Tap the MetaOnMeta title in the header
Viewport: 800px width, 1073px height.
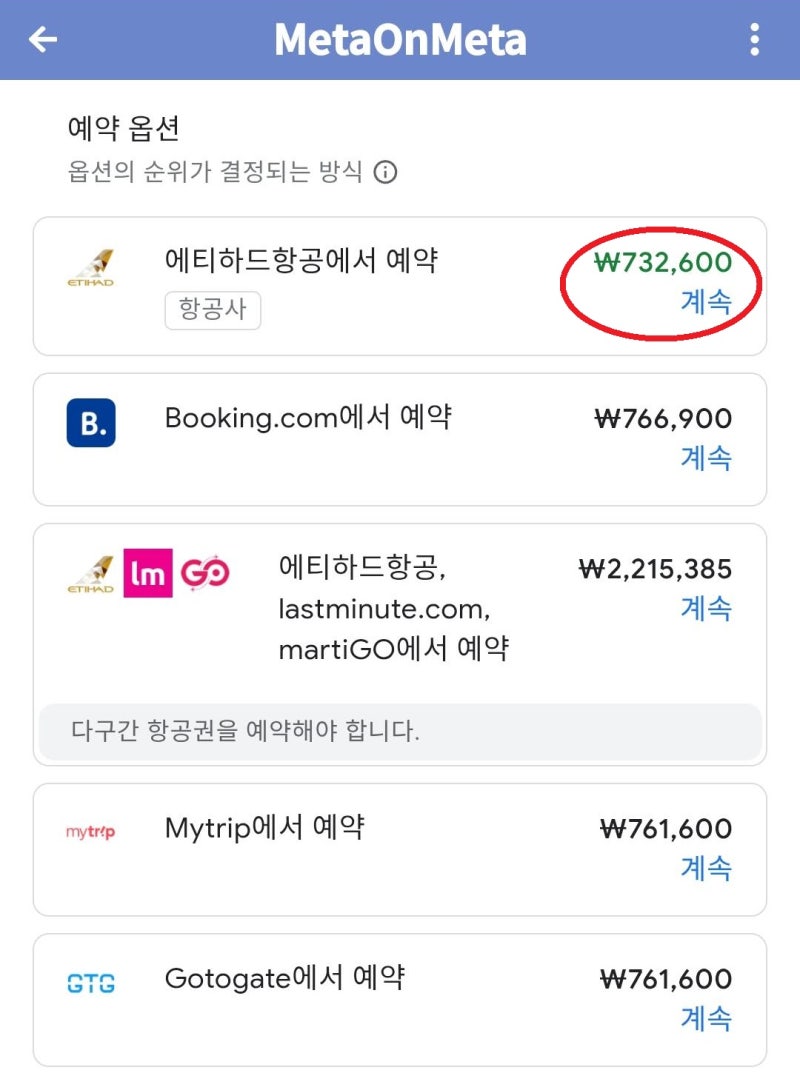click(x=400, y=40)
